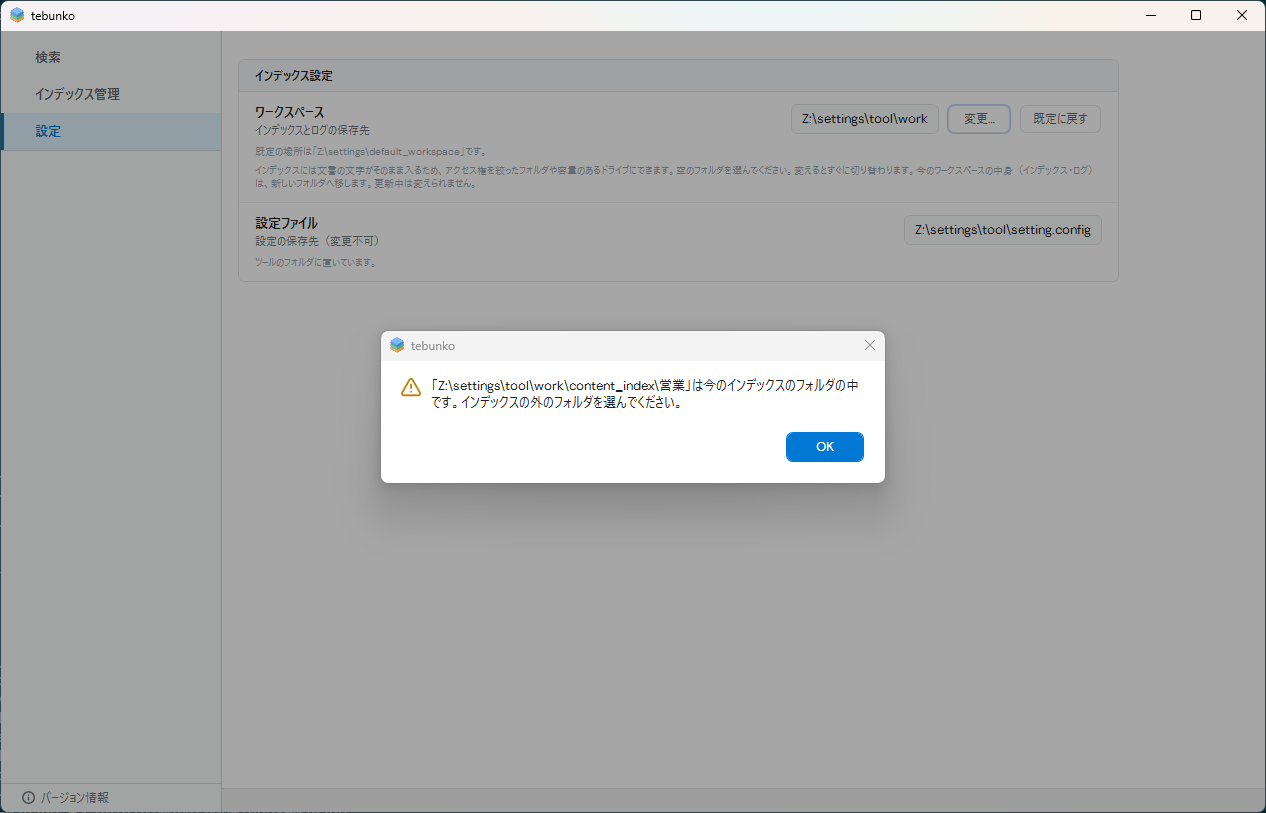Open インデックス管理 in sidebar
The width and height of the screenshot is (1266, 813).
click(x=111, y=94)
